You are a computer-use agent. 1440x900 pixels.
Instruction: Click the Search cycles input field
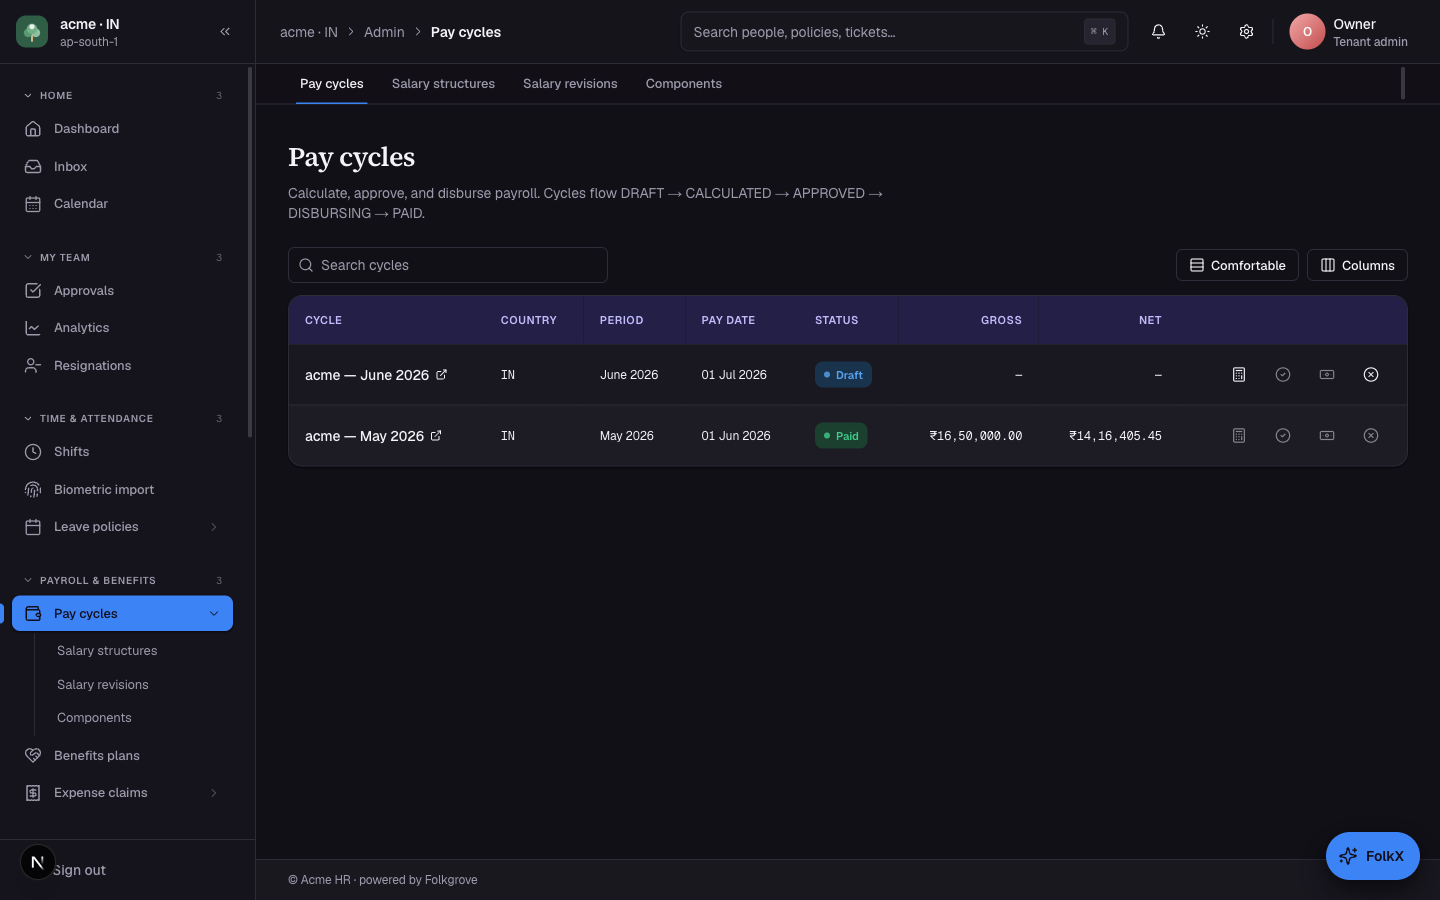pyautogui.click(x=448, y=265)
